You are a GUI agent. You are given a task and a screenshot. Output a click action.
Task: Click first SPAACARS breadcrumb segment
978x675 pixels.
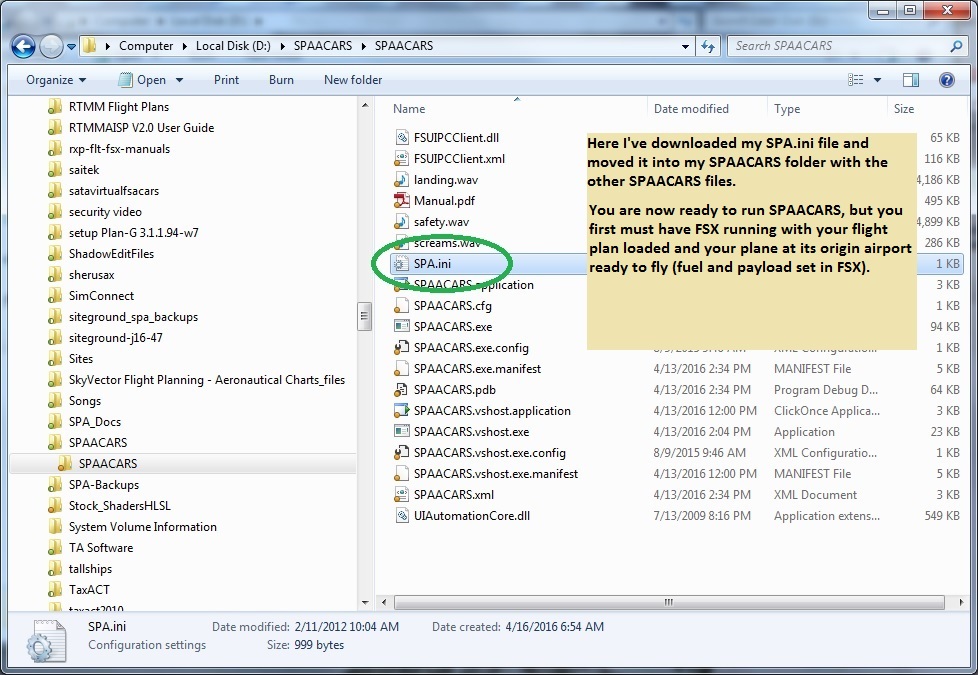click(323, 46)
